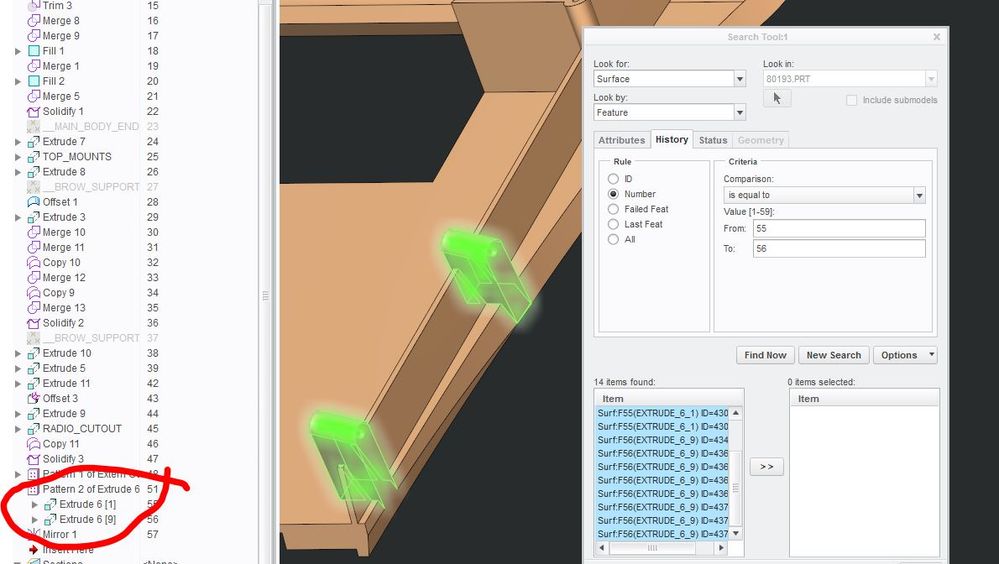The height and width of the screenshot is (564, 999).
Task: Click the Offset 3 feature icon
Action: (34, 398)
